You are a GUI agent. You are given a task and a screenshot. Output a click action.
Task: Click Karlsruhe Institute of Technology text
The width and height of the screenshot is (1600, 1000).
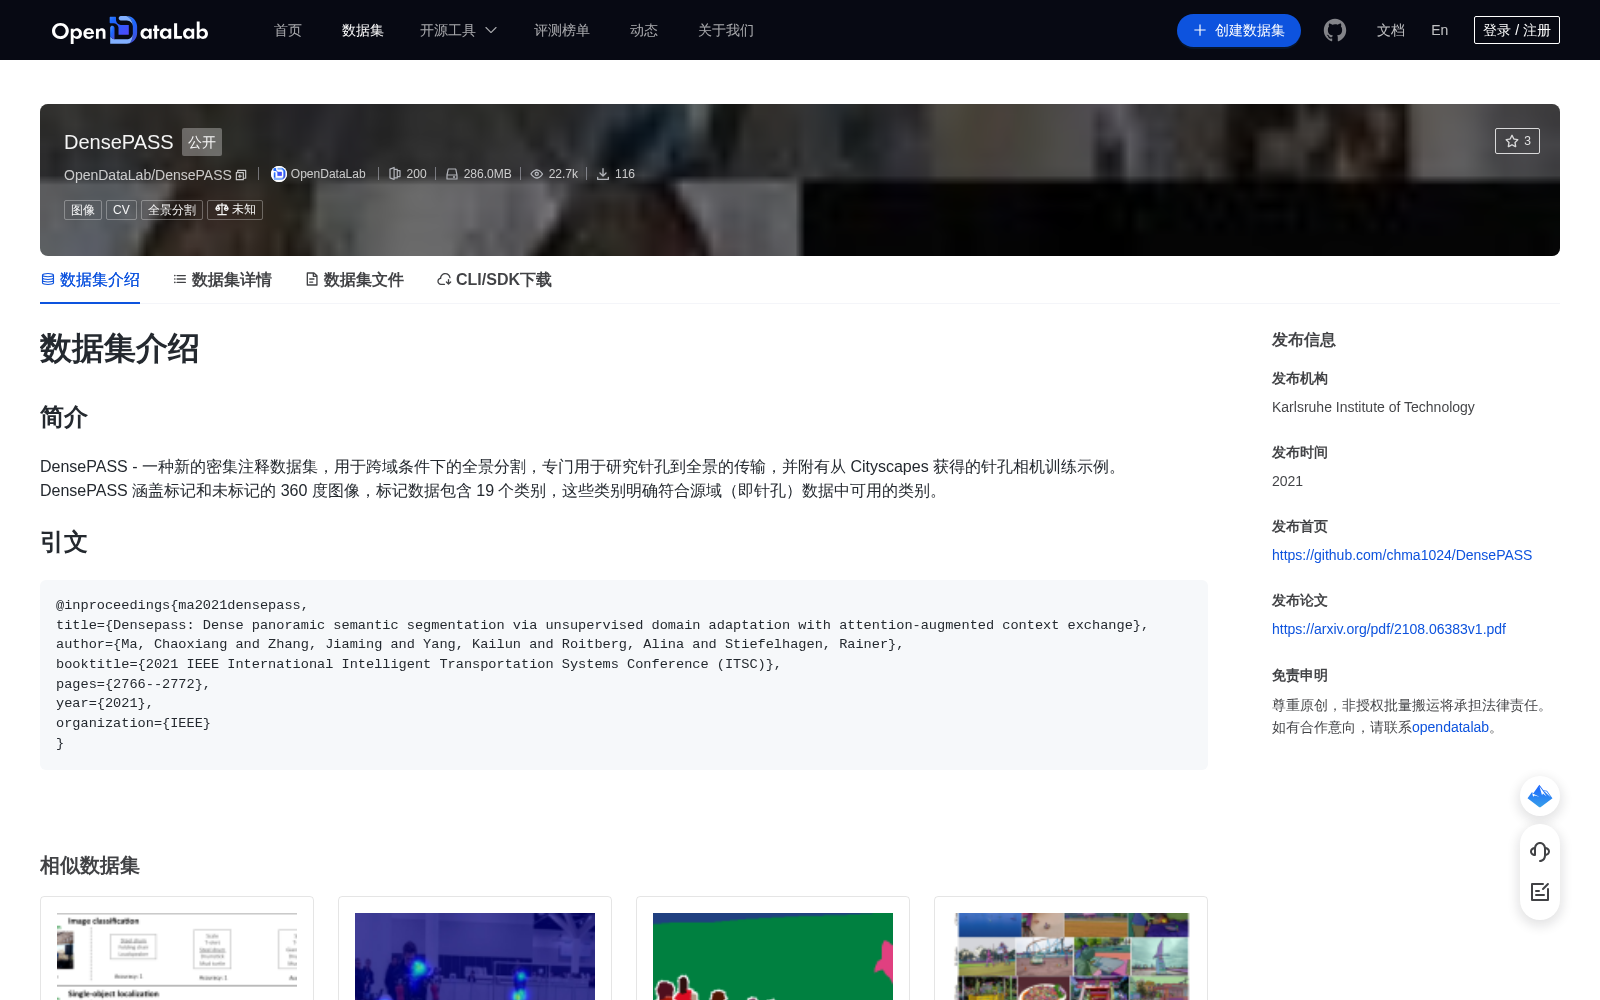coord(1373,407)
